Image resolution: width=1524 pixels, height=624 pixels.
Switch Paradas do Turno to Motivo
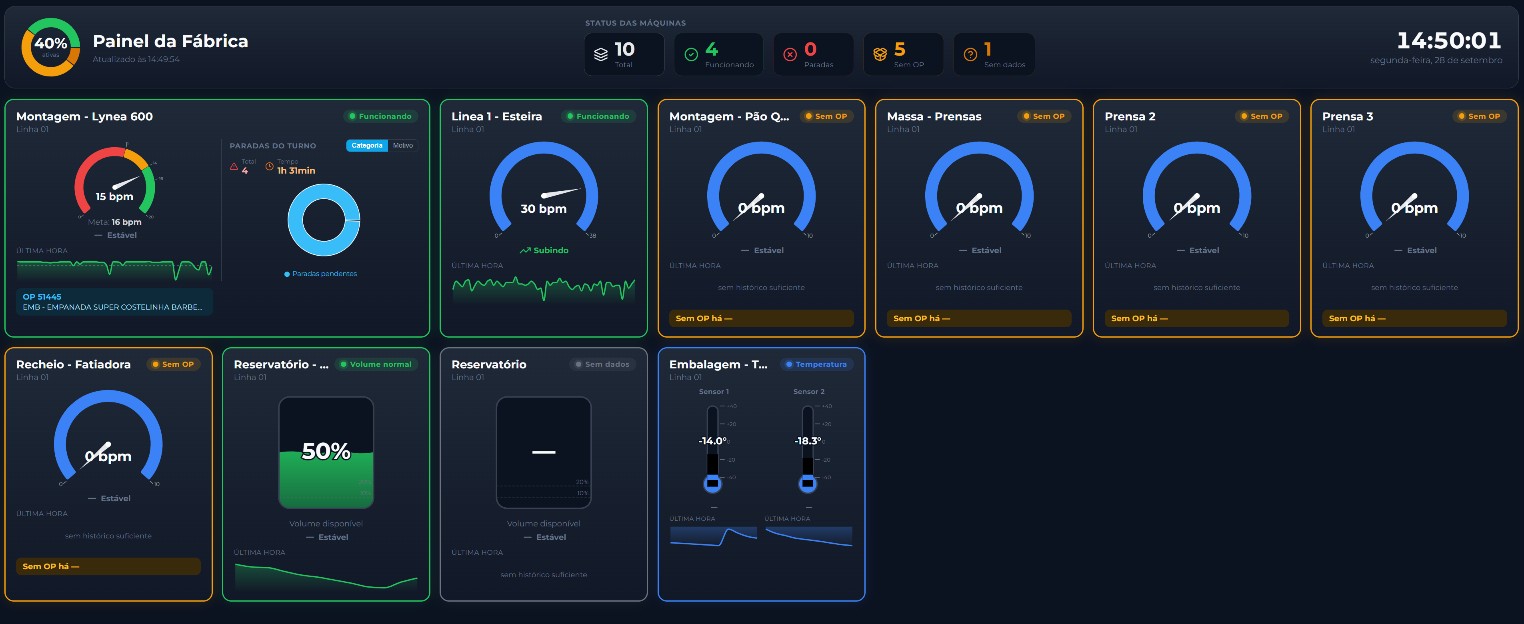click(403, 146)
